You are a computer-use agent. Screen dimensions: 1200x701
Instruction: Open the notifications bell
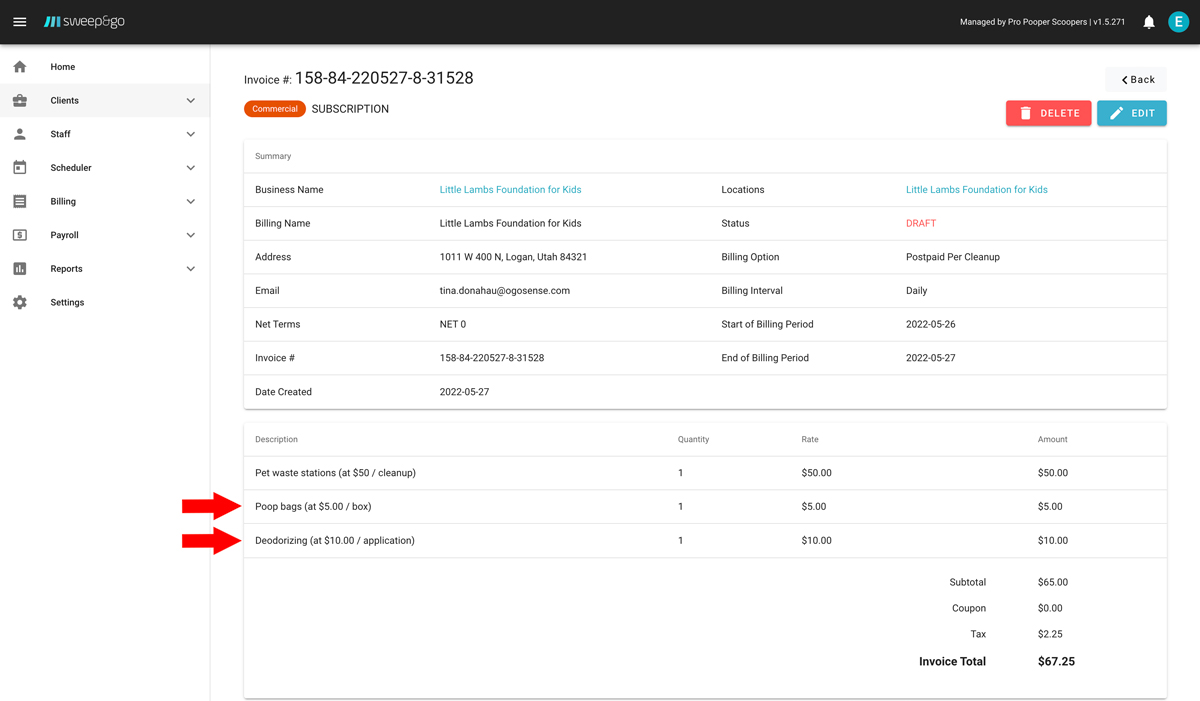[x=1148, y=21]
